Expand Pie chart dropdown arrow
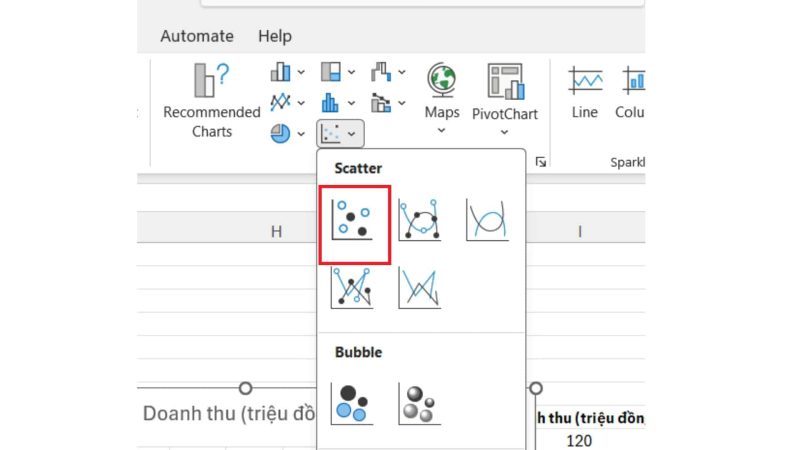 (x=301, y=134)
